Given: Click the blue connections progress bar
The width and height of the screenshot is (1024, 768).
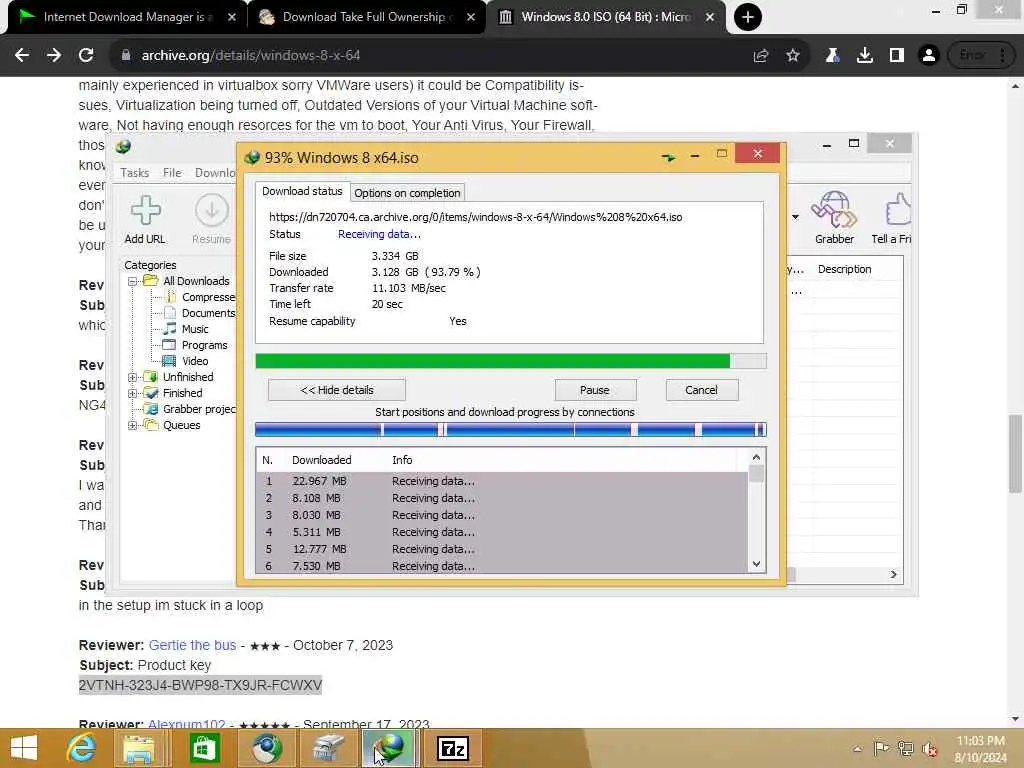Looking at the screenshot, I should tap(511, 429).
